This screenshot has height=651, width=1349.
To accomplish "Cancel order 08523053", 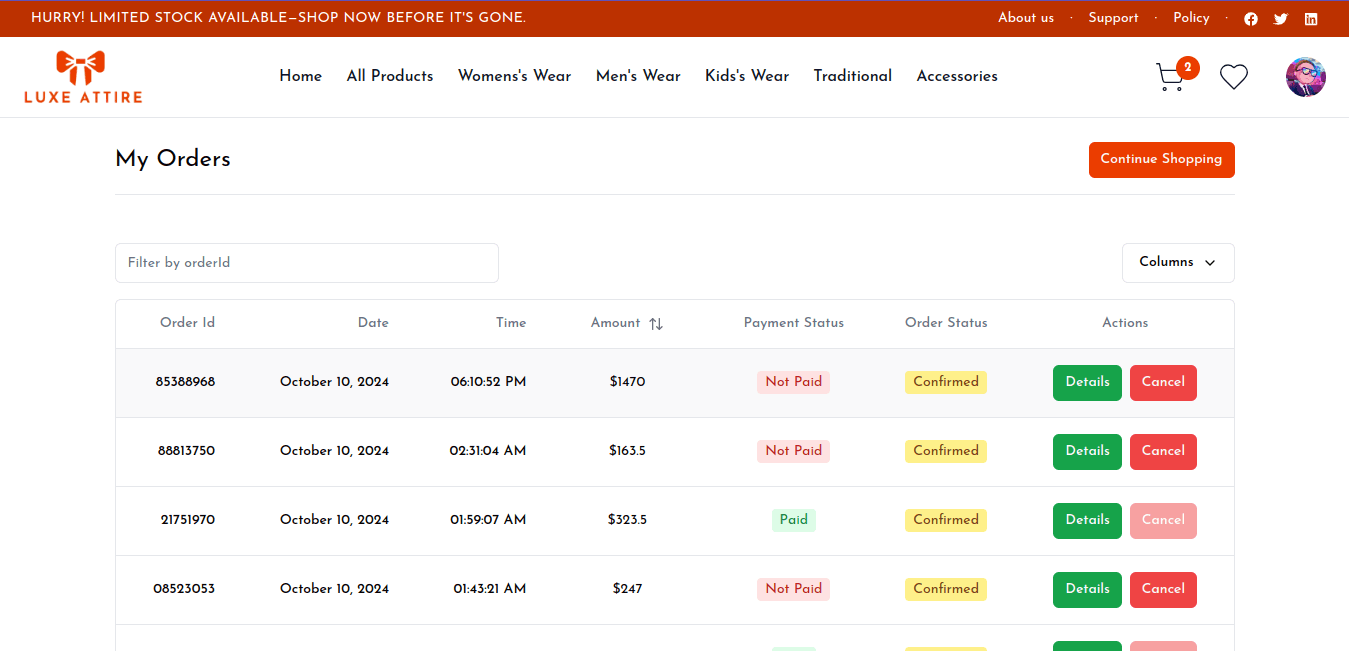I will pos(1163,590).
